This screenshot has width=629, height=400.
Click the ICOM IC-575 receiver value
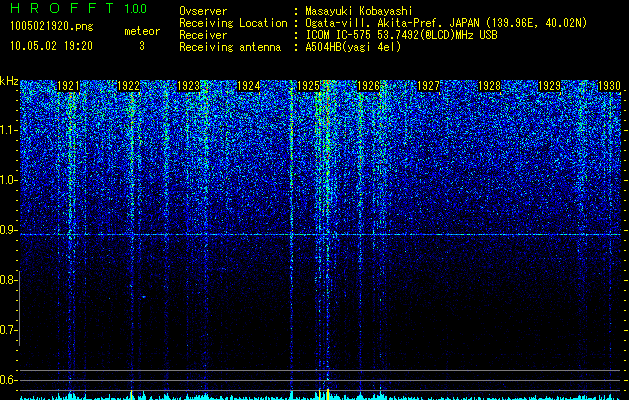(x=402, y=35)
